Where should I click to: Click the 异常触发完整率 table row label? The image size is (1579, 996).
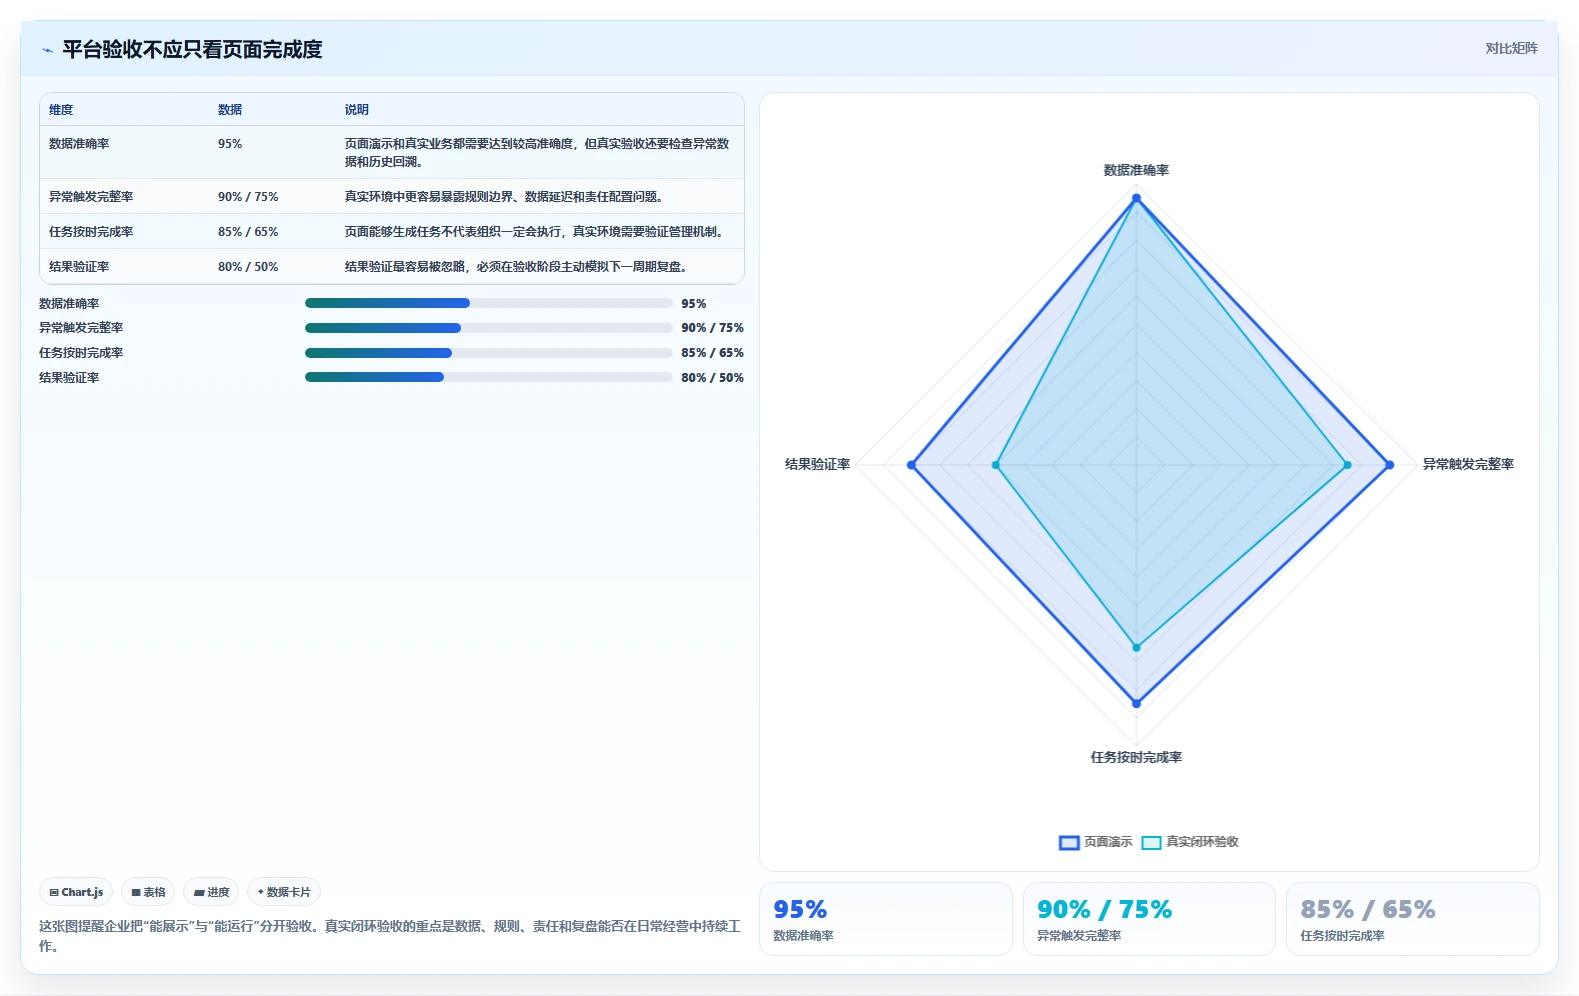91,197
